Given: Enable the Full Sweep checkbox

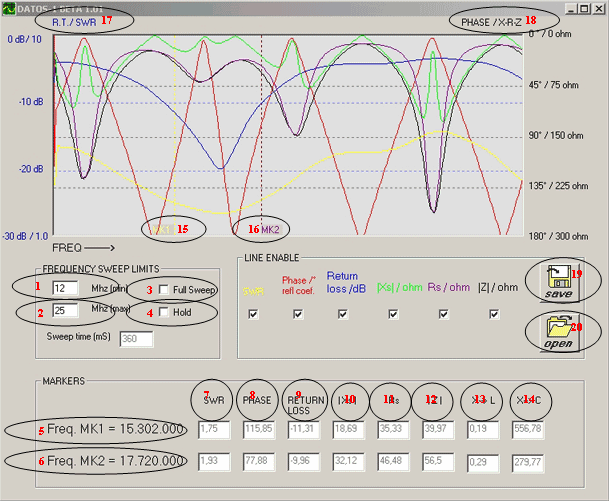Looking at the screenshot, I should point(164,289).
